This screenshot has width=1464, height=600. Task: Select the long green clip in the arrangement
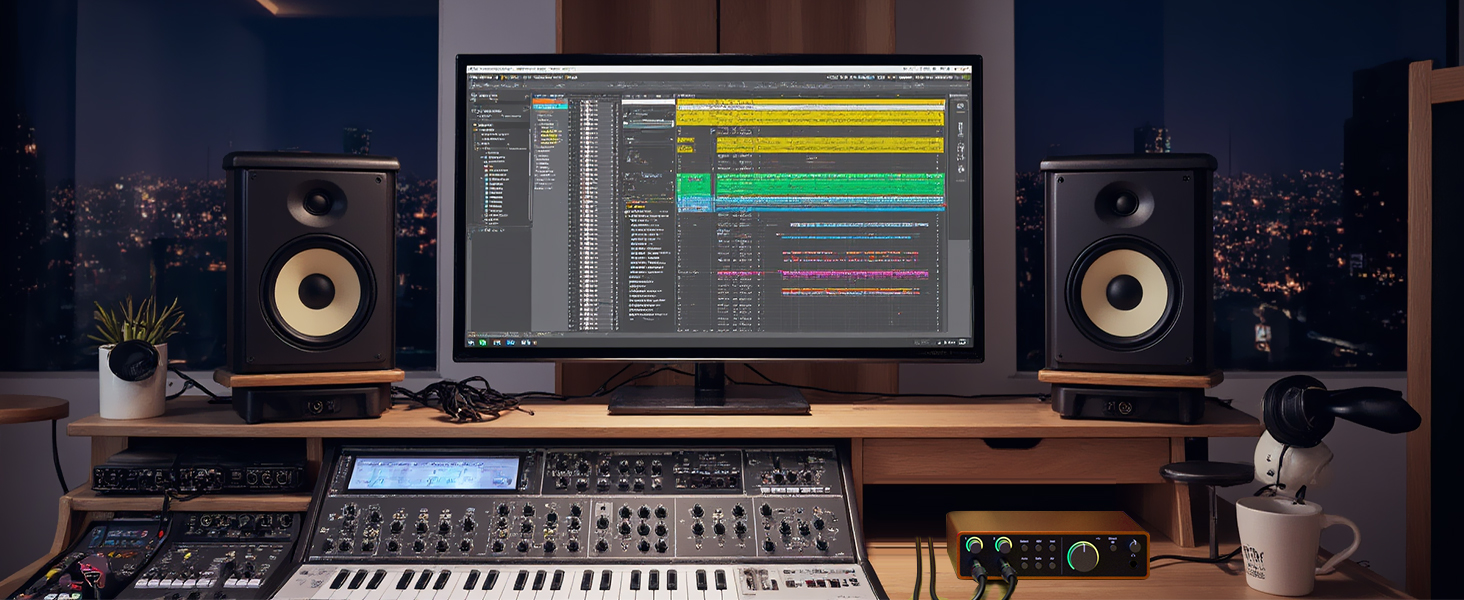point(830,184)
